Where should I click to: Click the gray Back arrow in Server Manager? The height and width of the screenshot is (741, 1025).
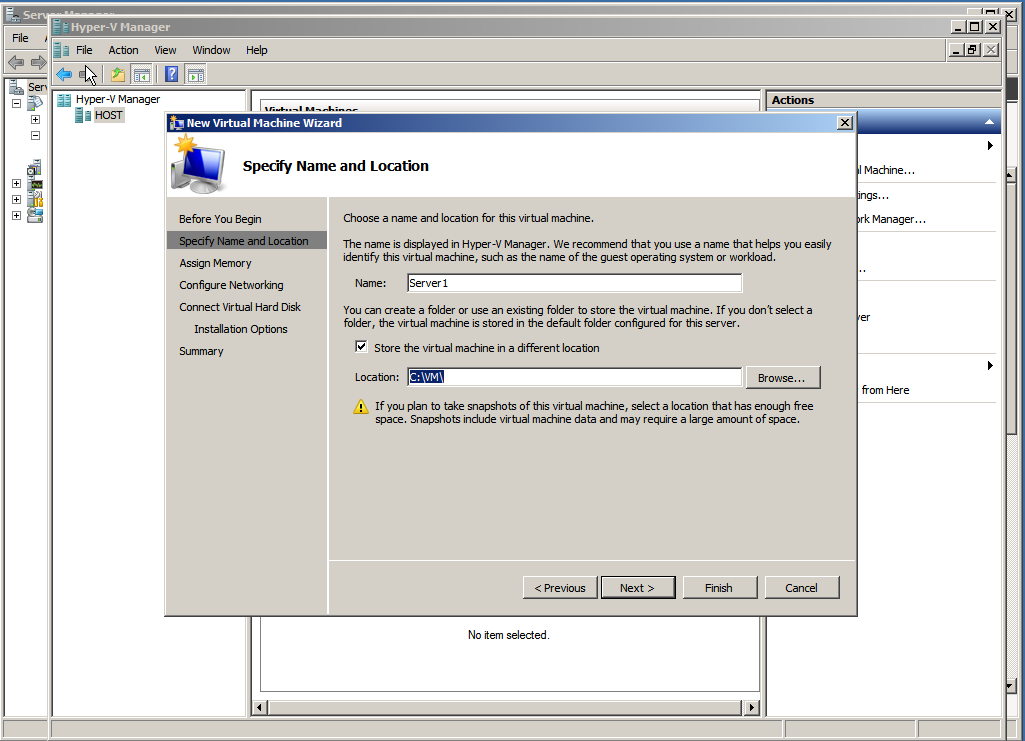[x=16, y=62]
